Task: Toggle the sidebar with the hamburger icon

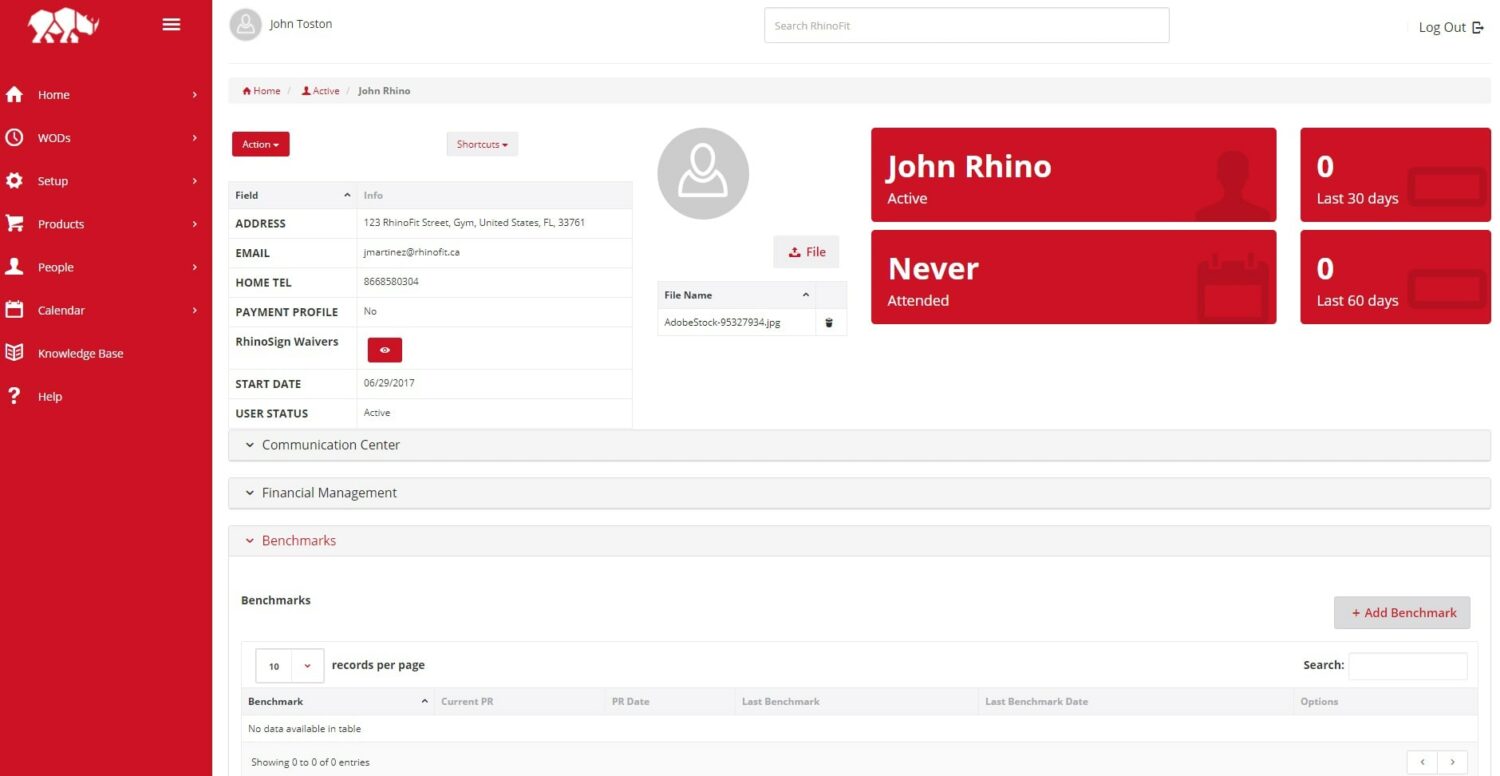Action: 171,24
